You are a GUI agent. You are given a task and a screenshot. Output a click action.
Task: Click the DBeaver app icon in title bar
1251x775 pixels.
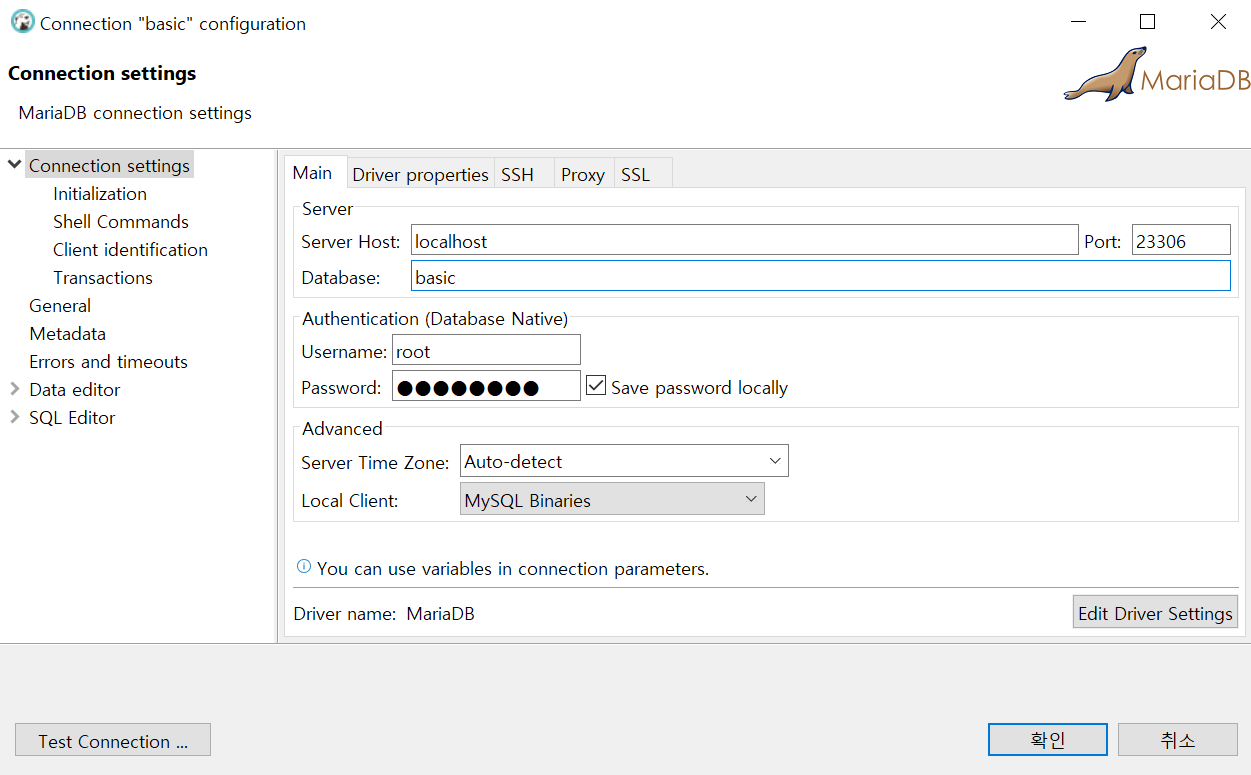pyautogui.click(x=22, y=22)
